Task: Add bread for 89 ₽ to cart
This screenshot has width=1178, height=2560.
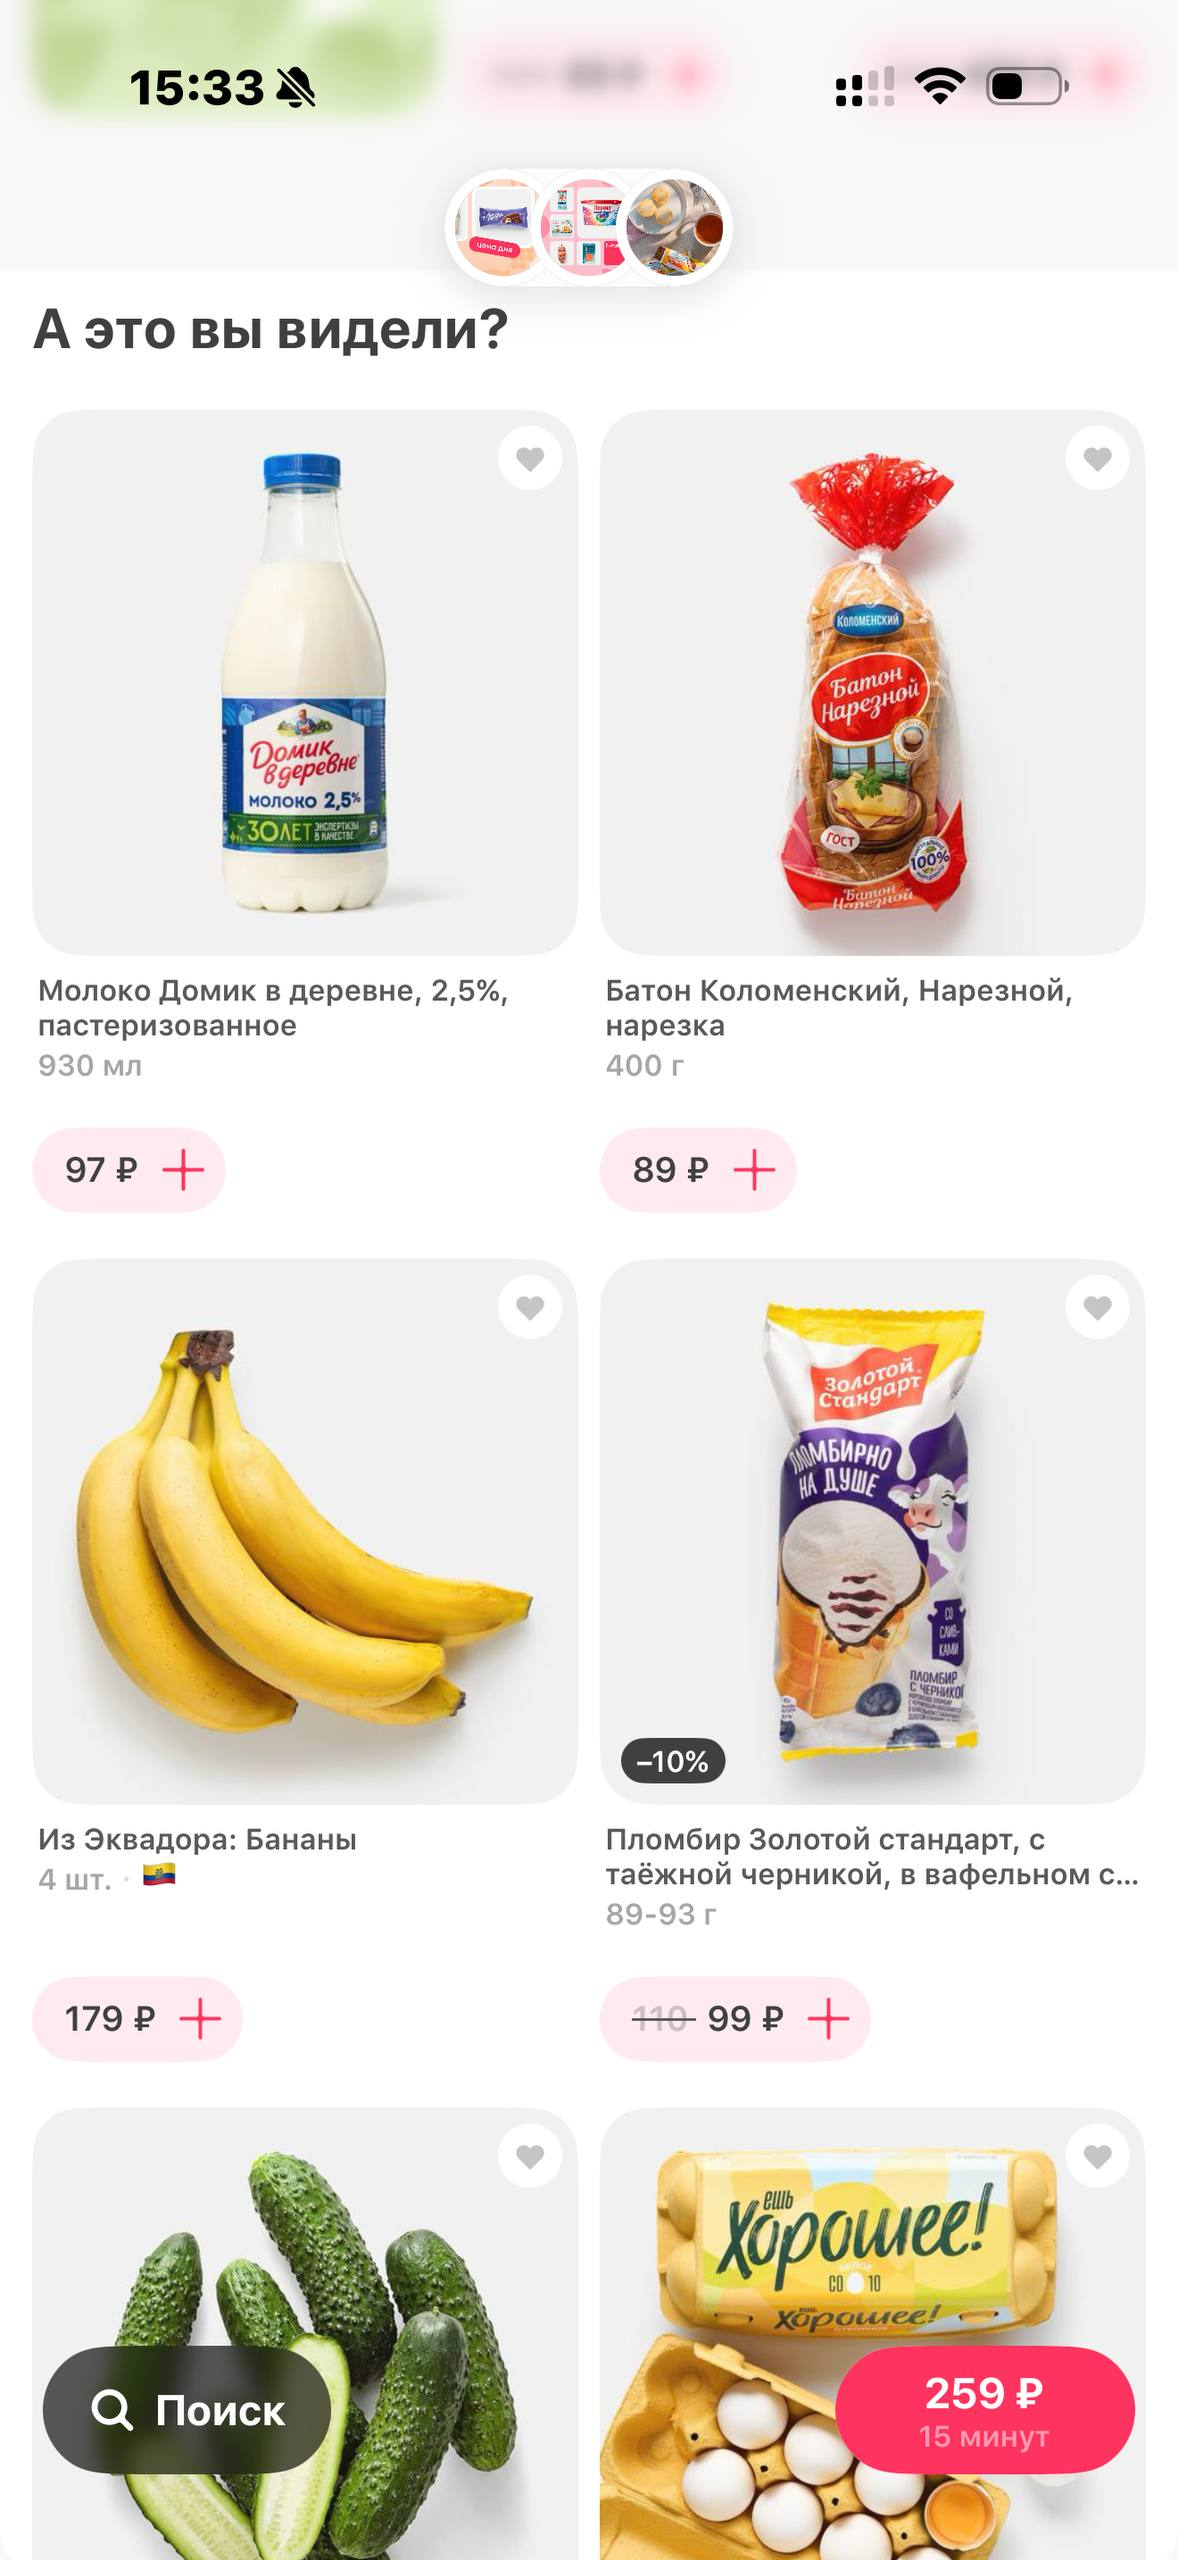Action: pos(698,1170)
